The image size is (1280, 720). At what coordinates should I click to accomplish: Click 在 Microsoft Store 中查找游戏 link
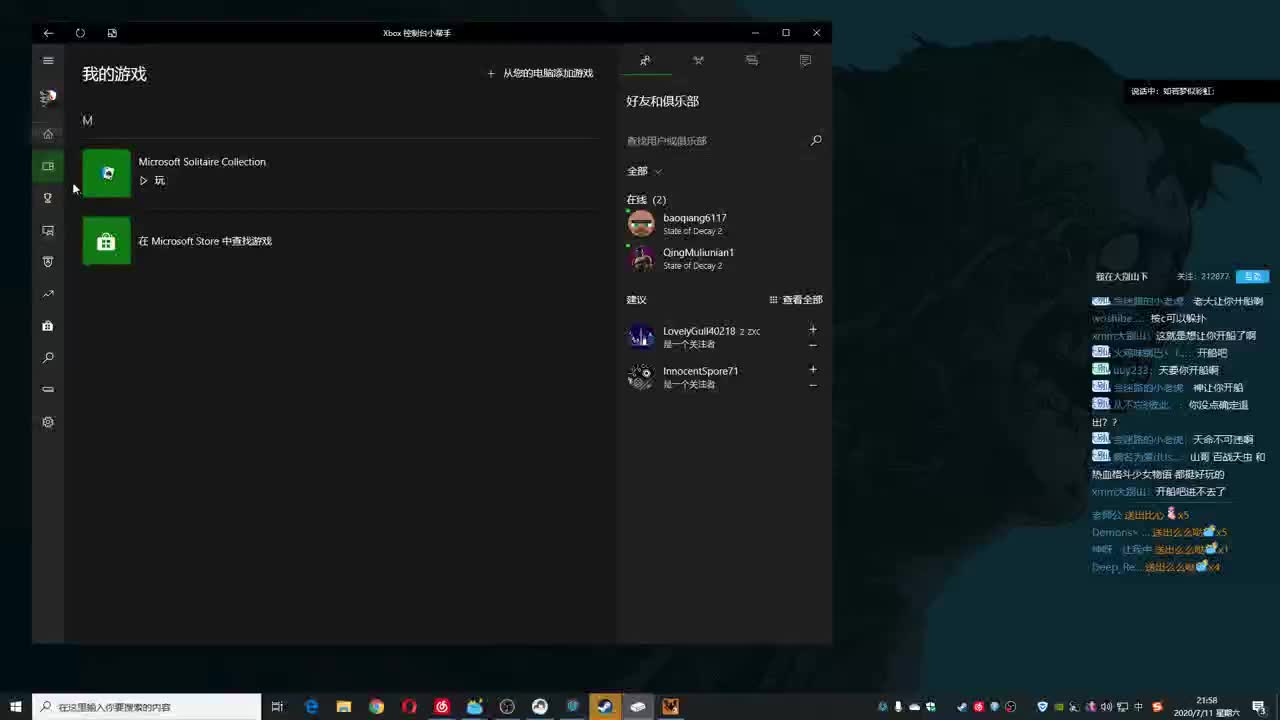[x=205, y=241]
